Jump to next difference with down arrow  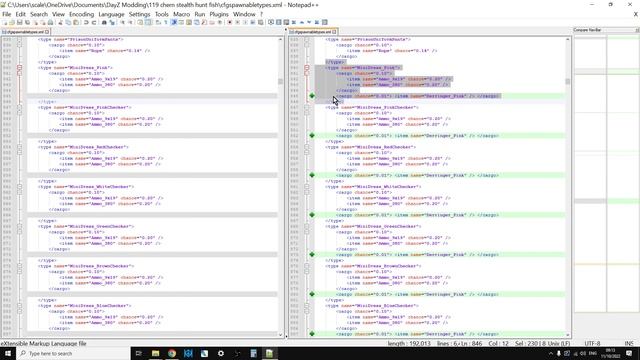309,22
